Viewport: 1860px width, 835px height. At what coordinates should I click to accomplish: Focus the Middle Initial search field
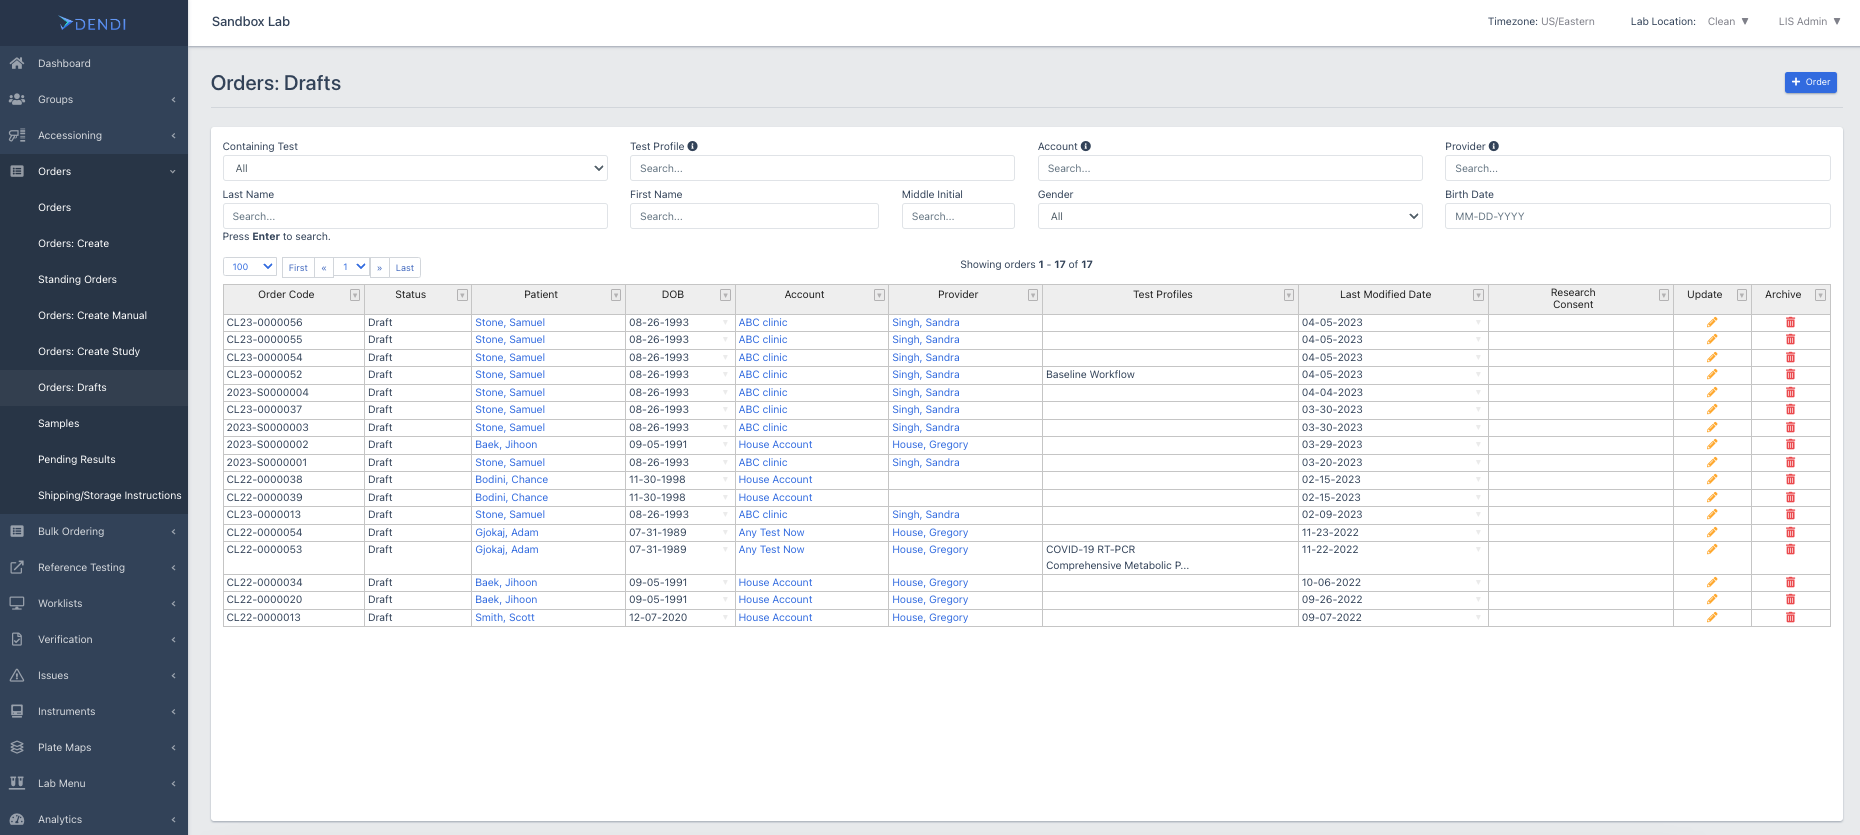[x=958, y=216]
